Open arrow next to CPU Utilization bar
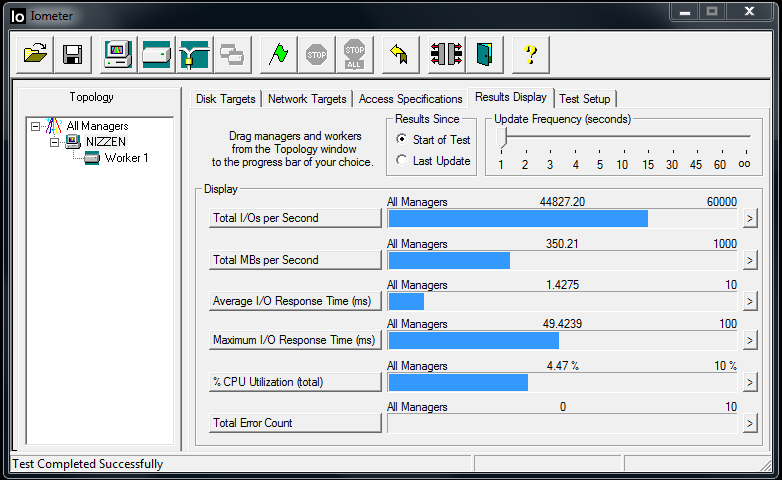This screenshot has width=782, height=480. tap(750, 382)
